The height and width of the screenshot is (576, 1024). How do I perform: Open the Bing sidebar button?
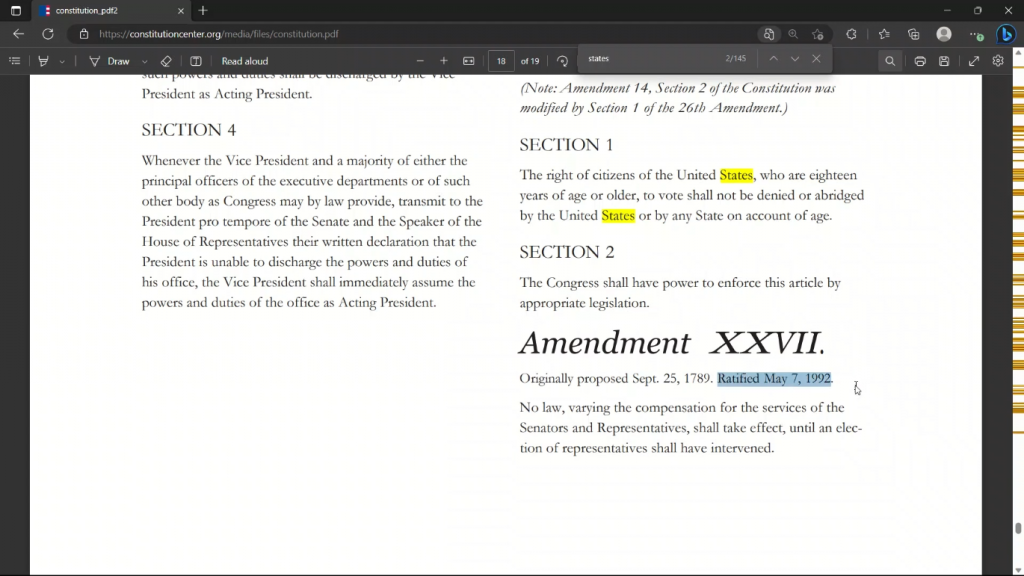[x=1006, y=34]
